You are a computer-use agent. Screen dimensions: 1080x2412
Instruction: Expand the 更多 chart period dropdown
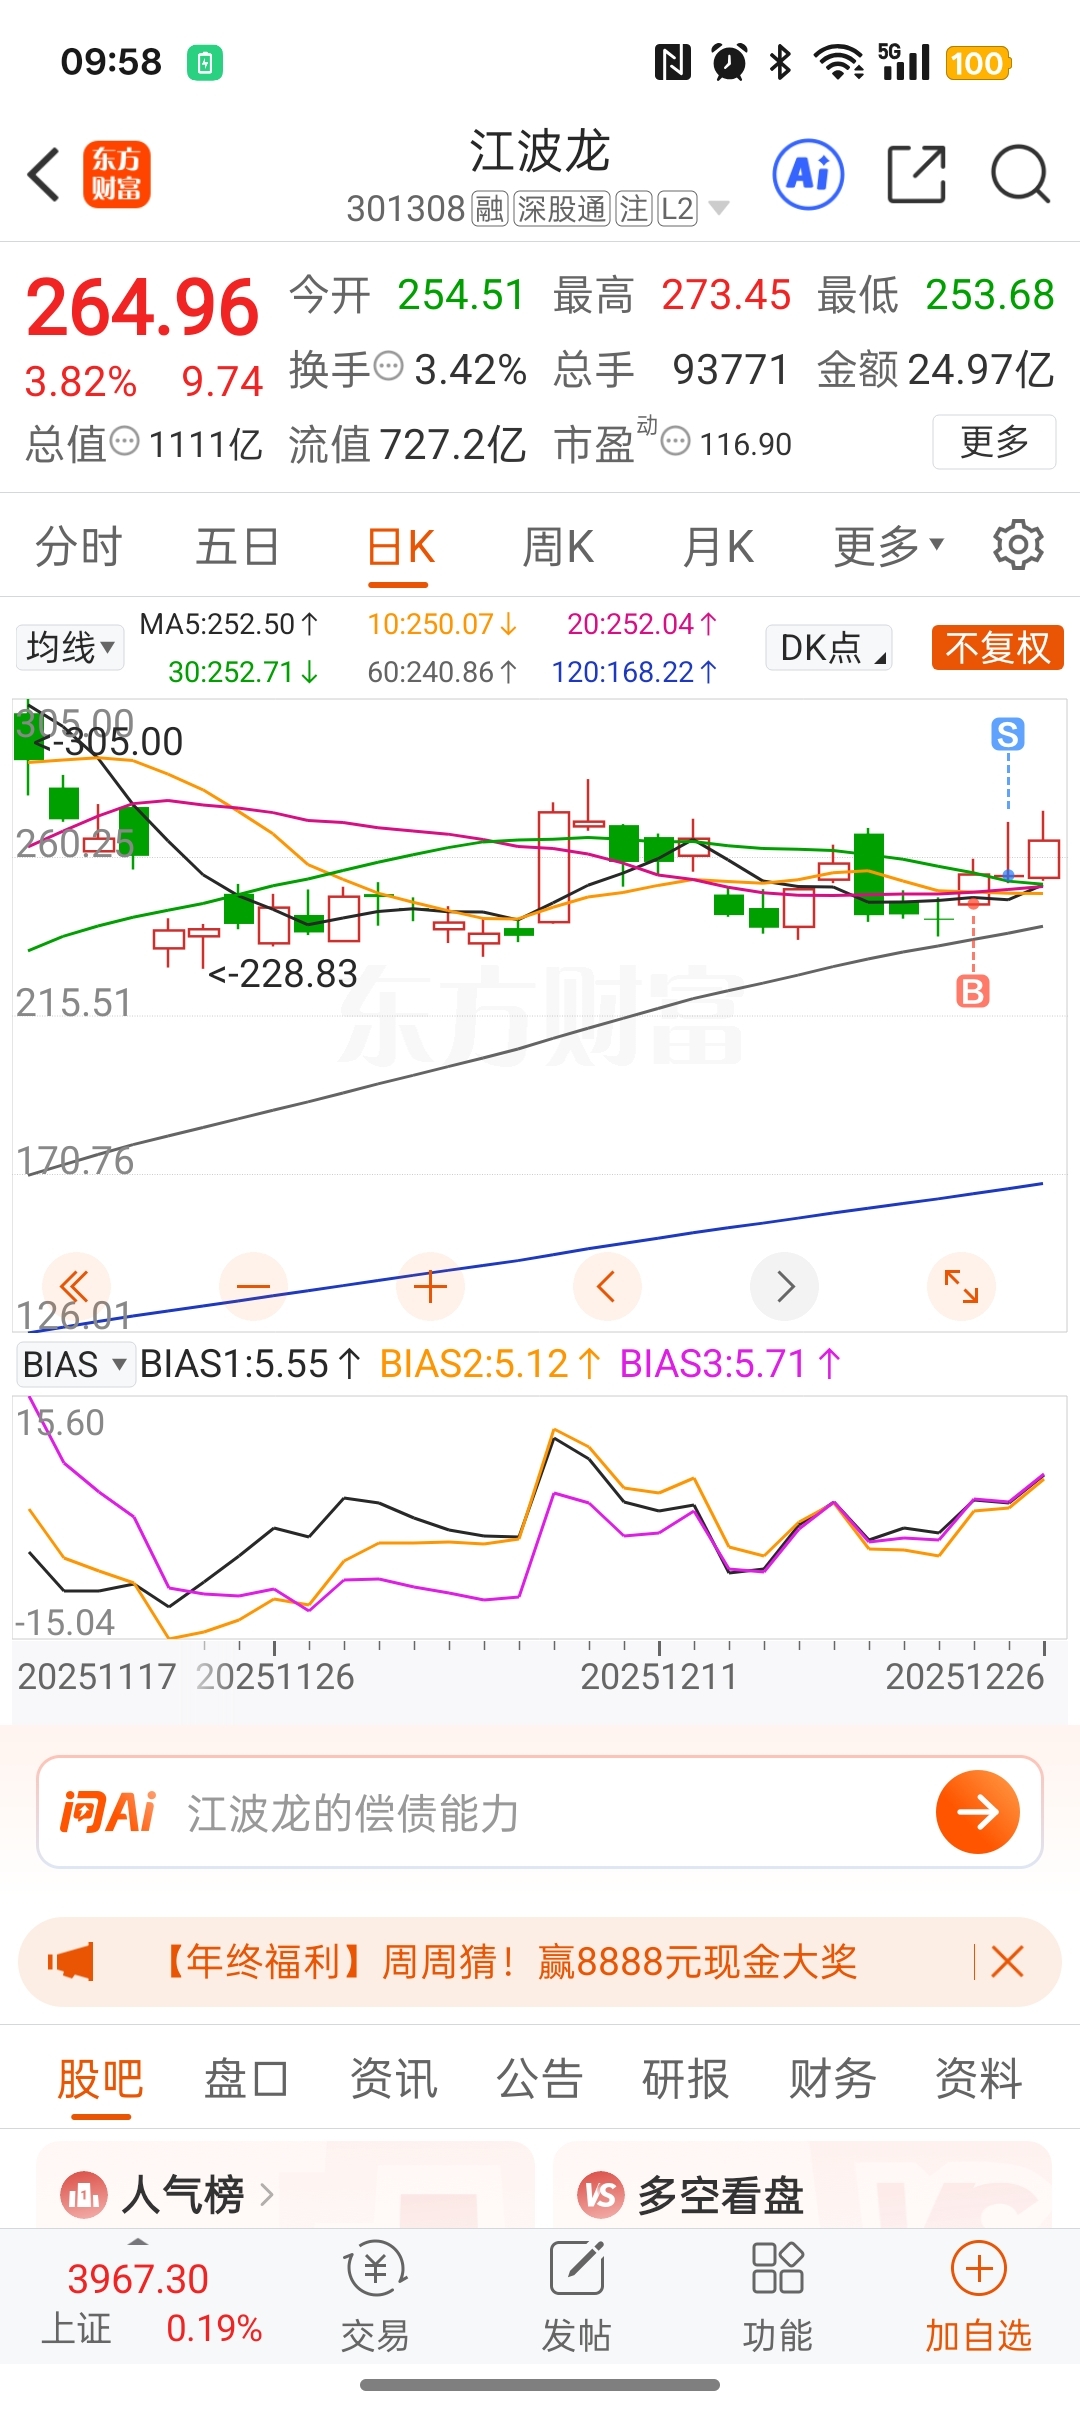[889, 546]
